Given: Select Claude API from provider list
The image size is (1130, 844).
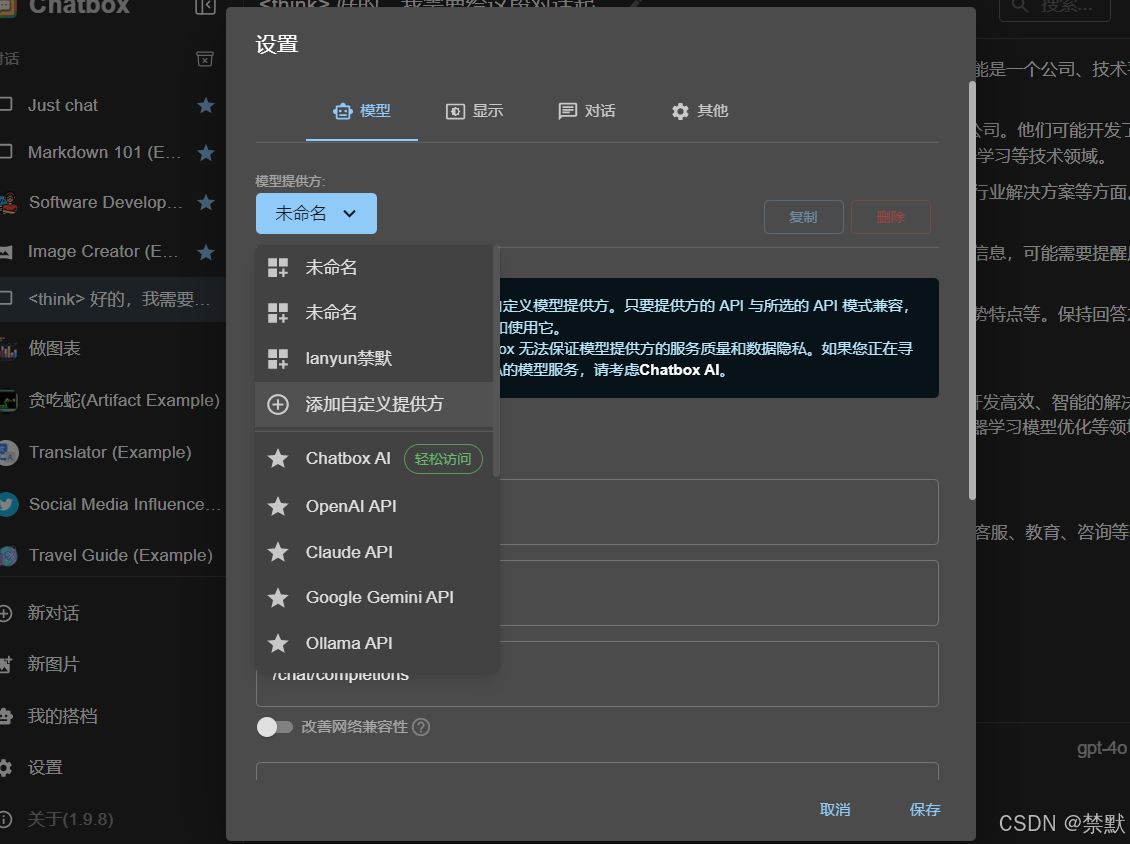Looking at the screenshot, I should click(x=374, y=552).
